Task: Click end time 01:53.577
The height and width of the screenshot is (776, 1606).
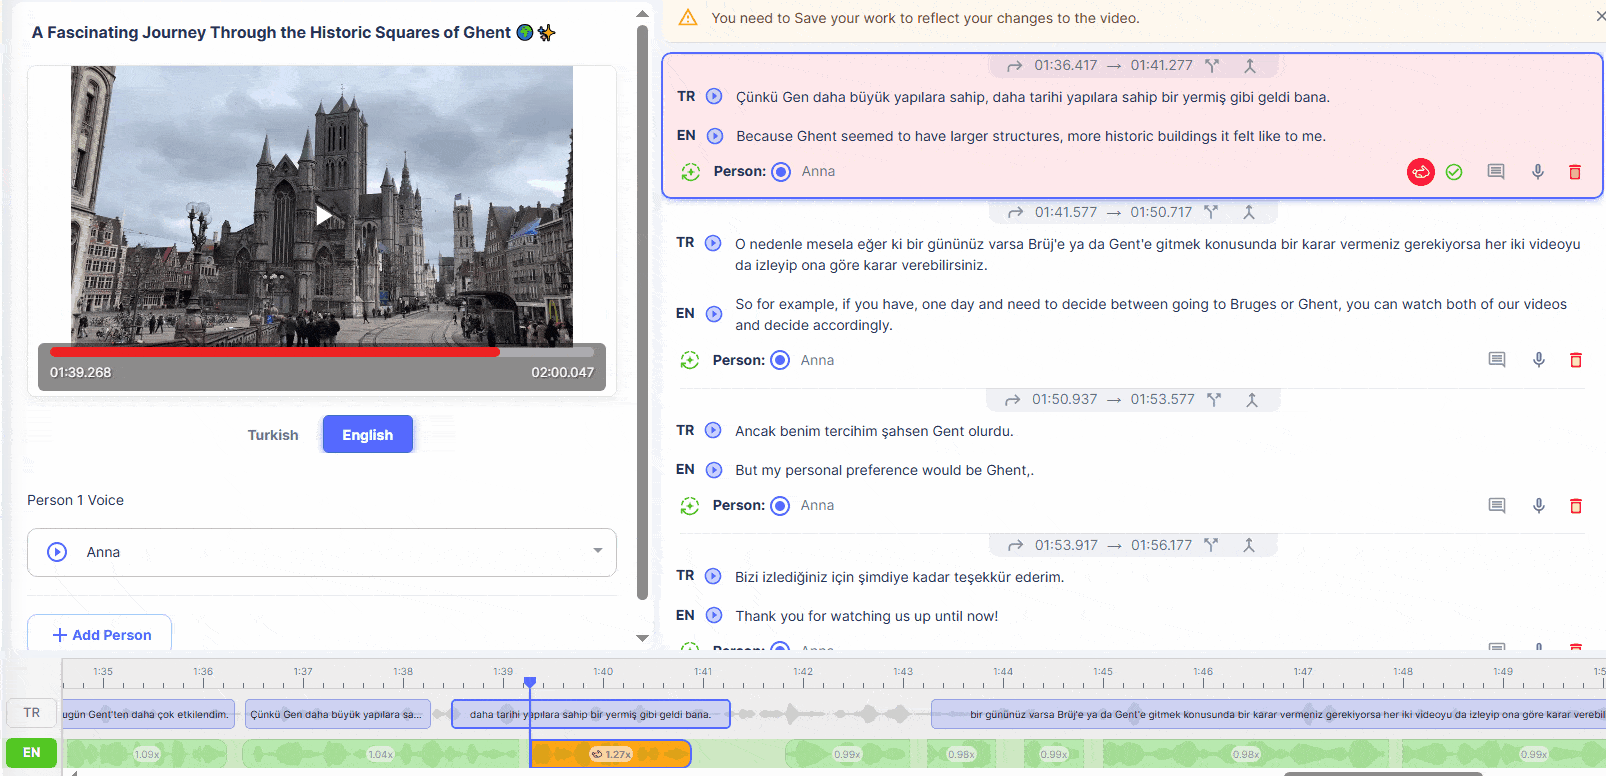Action: pyautogui.click(x=1163, y=399)
